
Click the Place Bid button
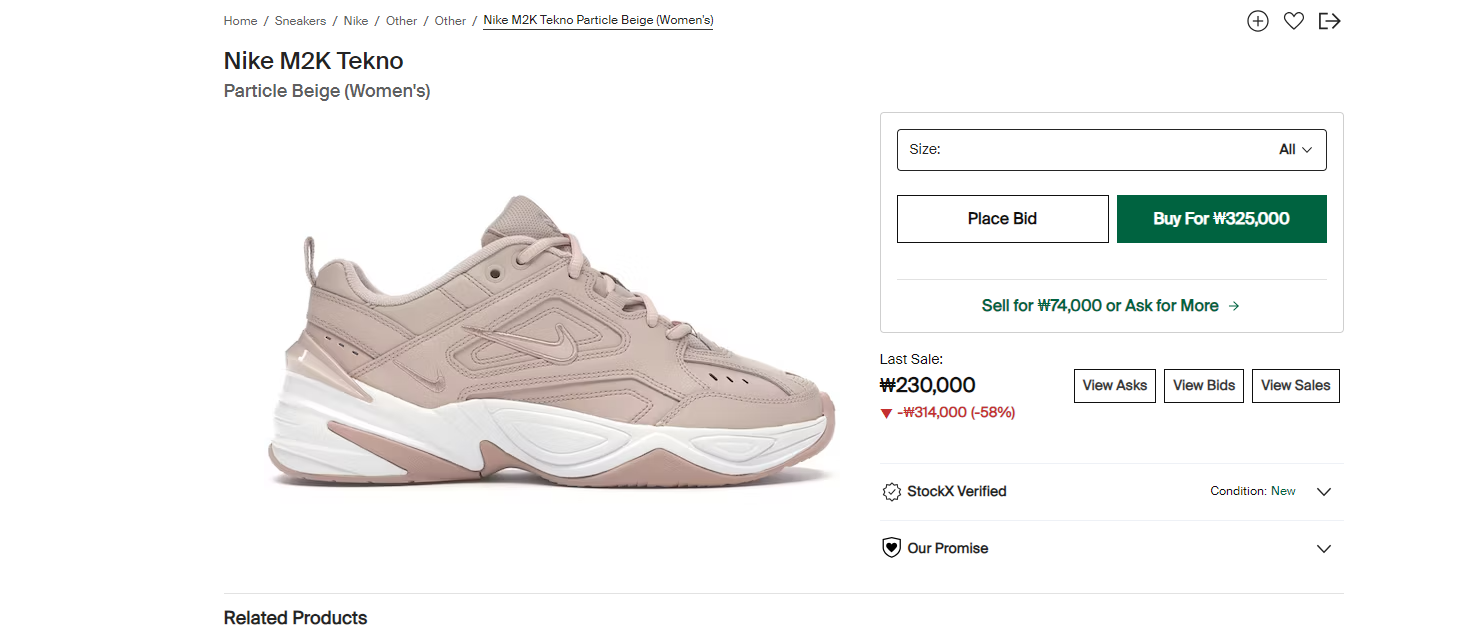pos(1002,219)
